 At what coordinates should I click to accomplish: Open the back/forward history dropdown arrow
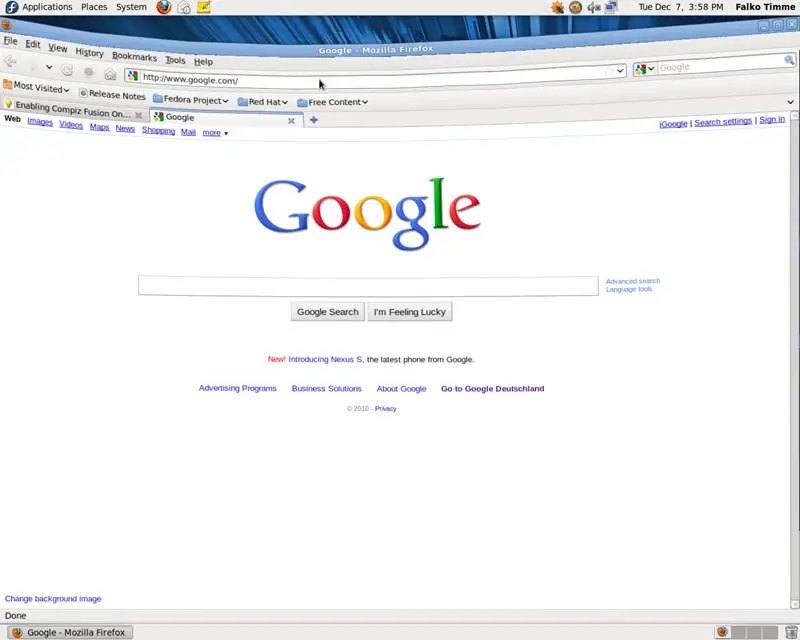coord(49,67)
